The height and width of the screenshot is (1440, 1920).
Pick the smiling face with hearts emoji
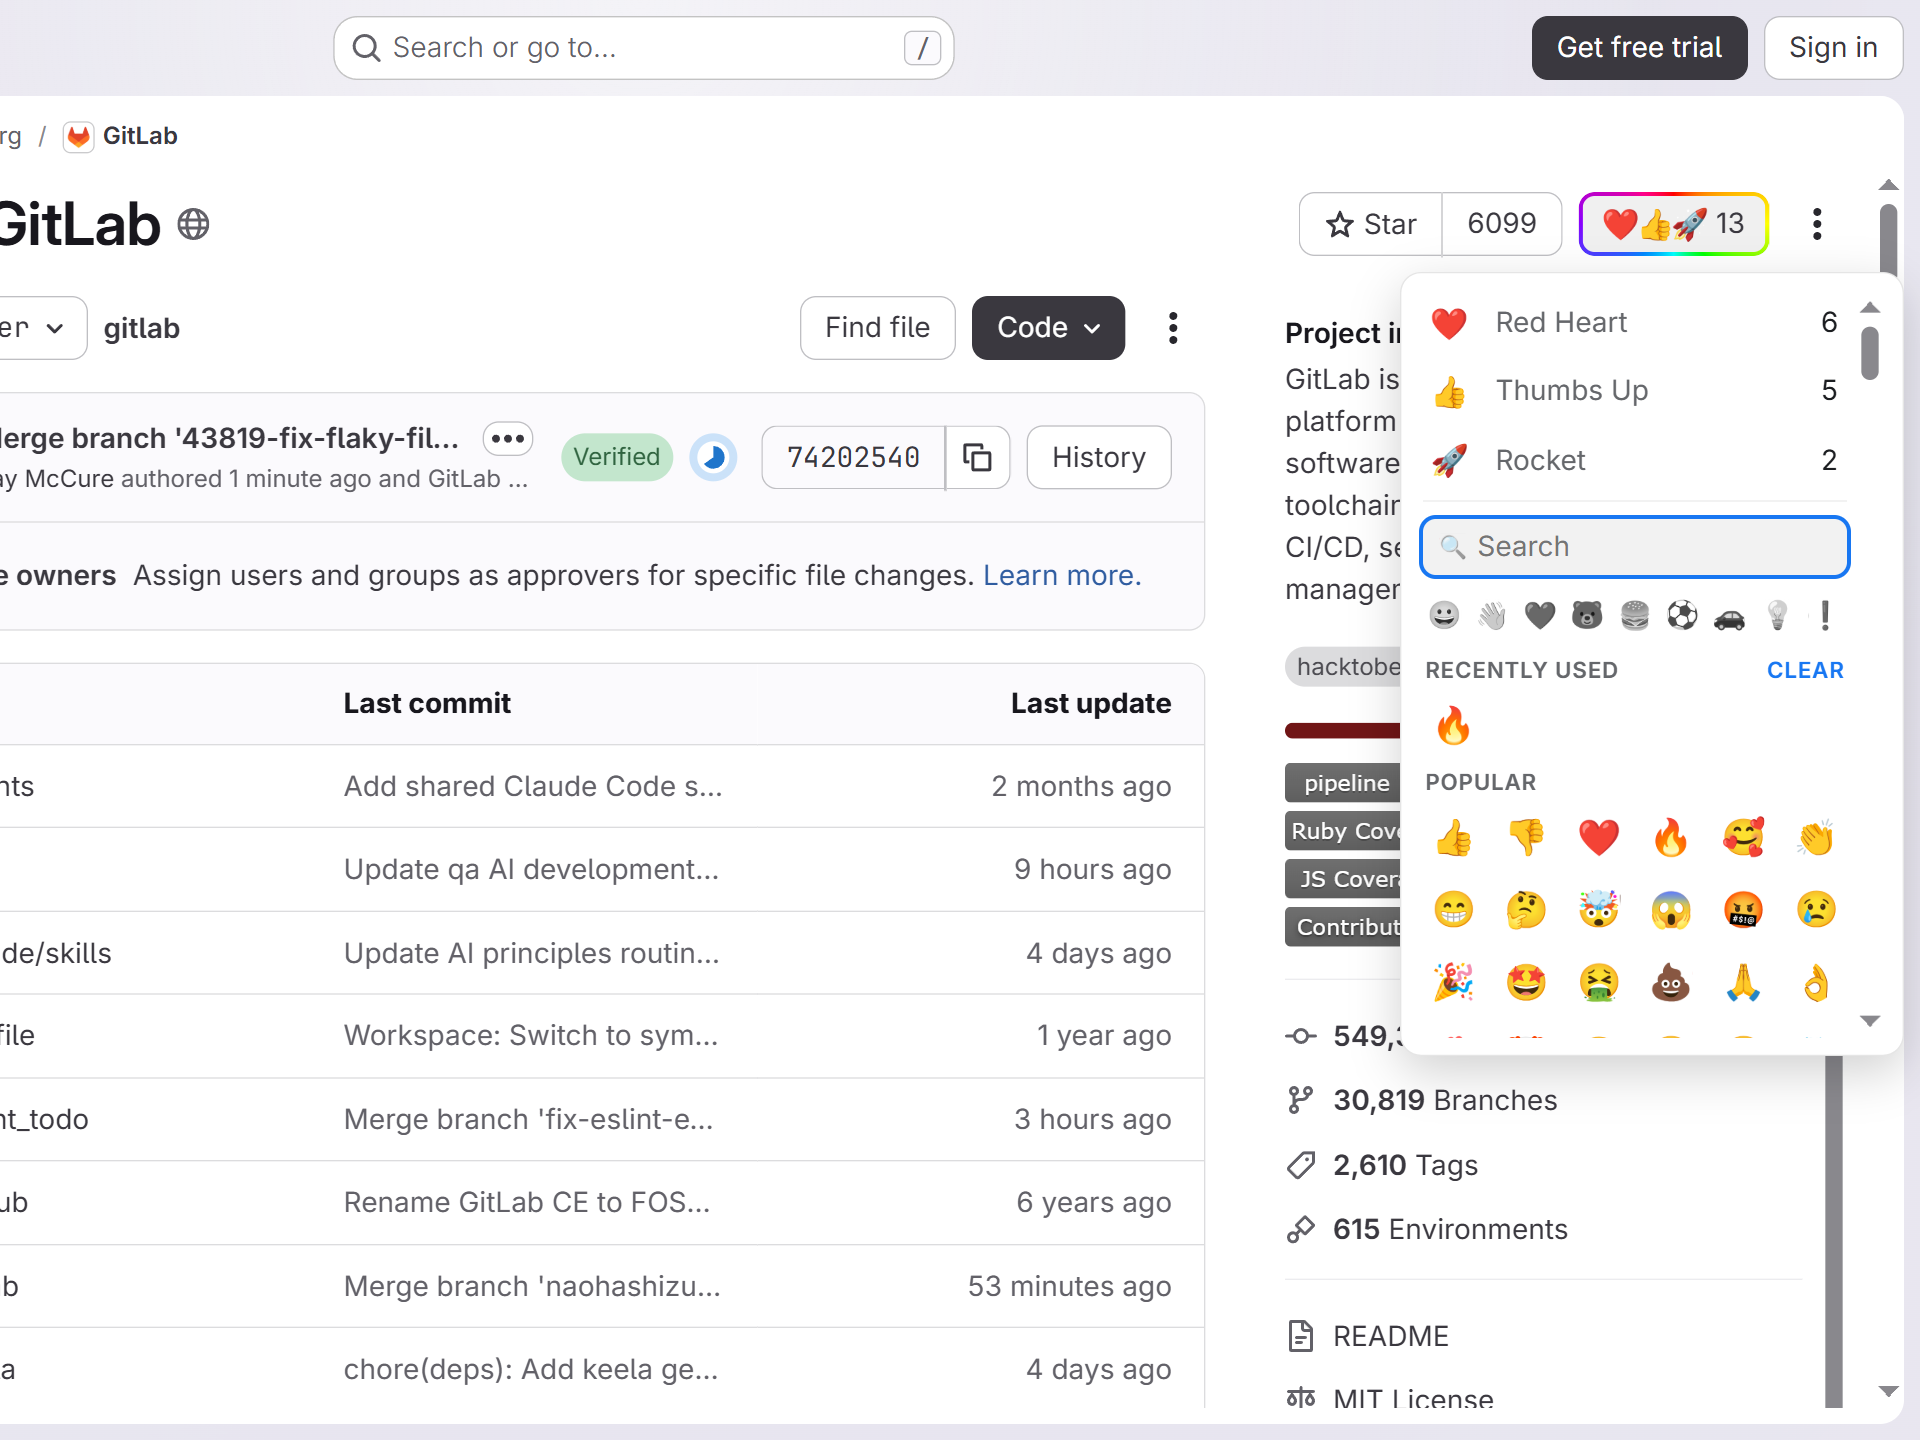point(1743,837)
